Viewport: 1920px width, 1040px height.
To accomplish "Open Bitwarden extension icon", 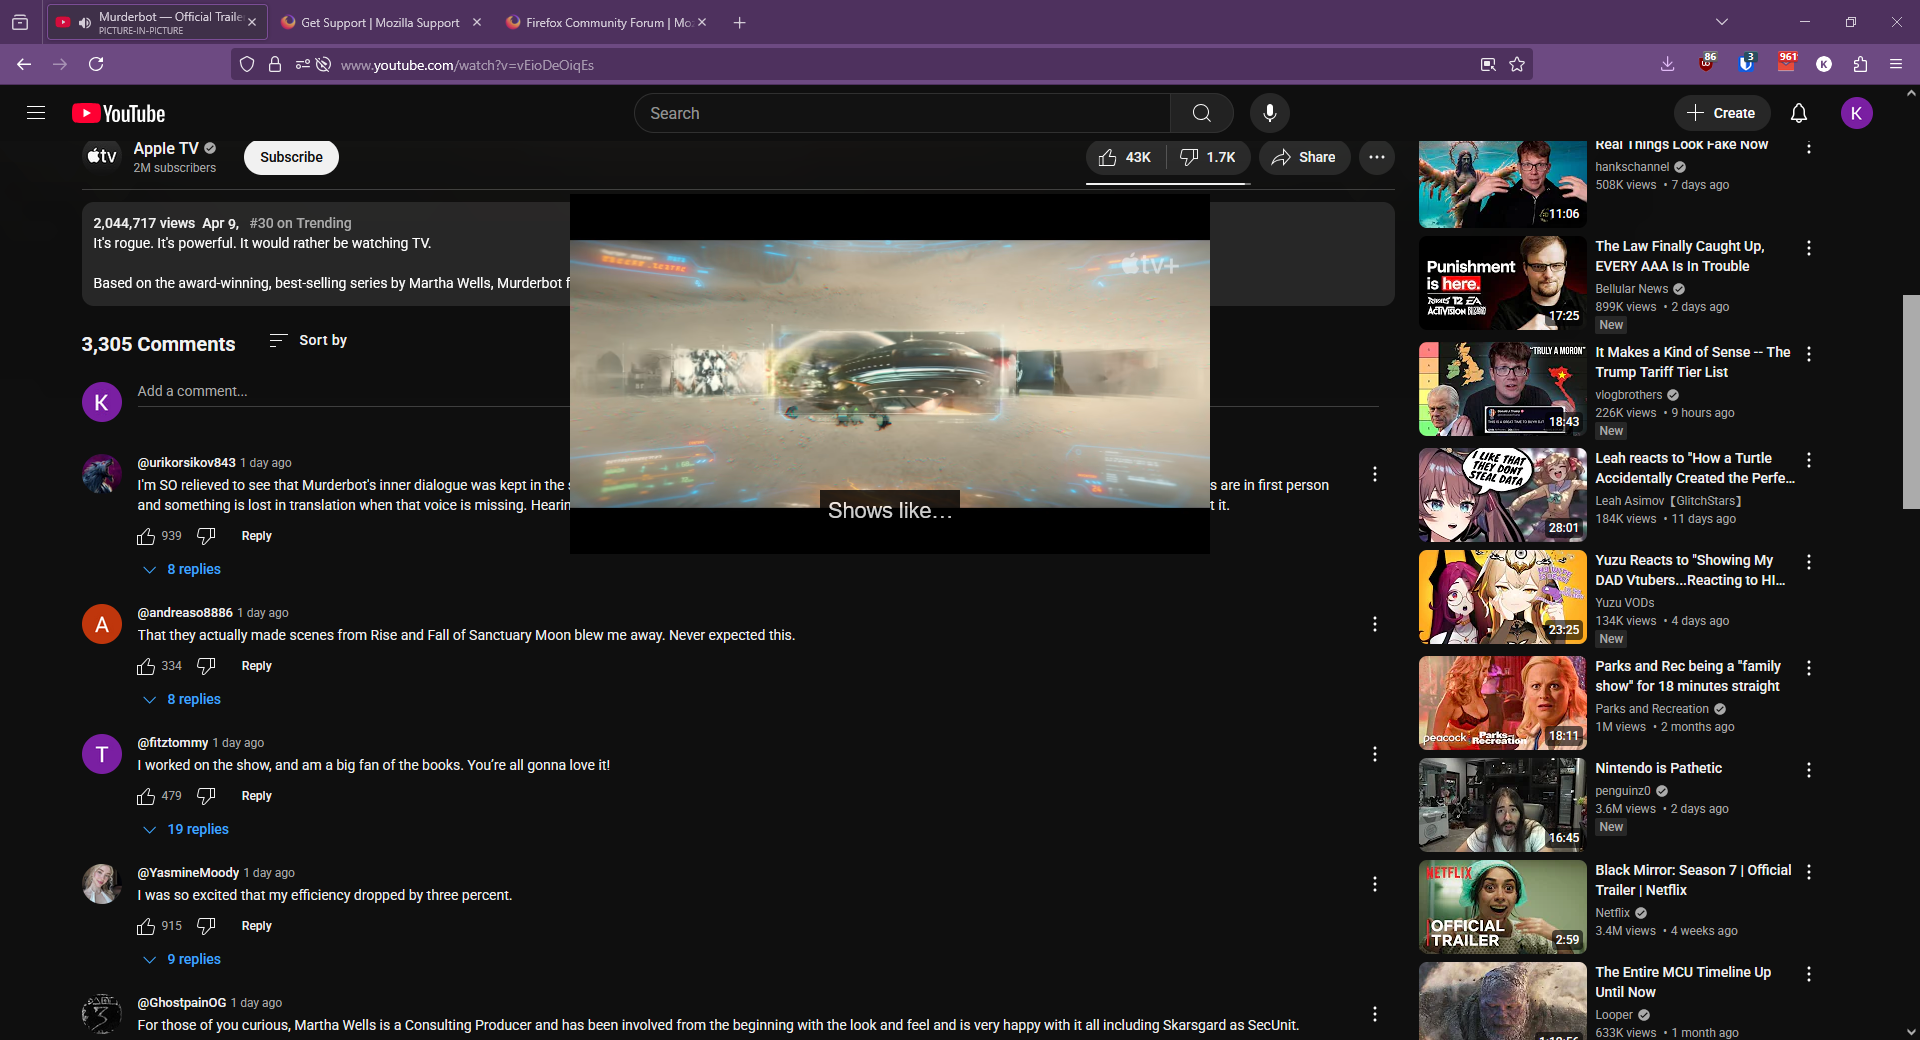I will point(1746,64).
